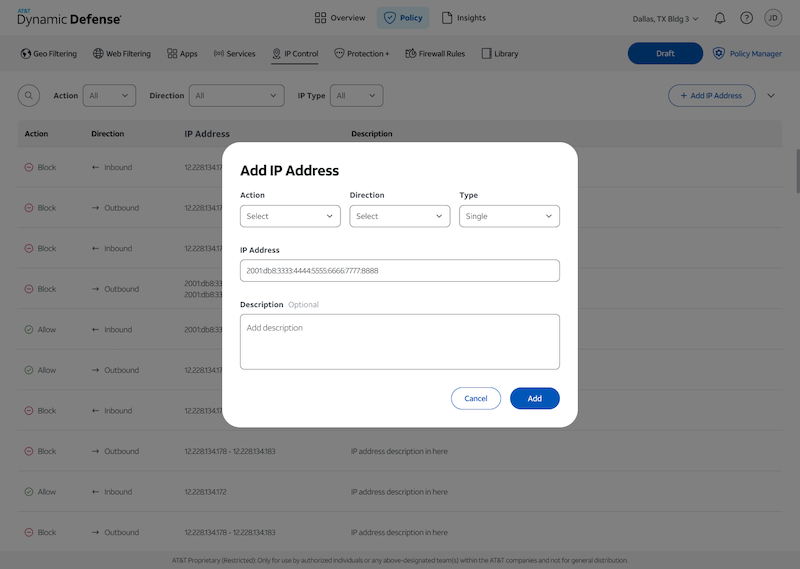800x569 pixels.
Task: Open the Services section
Action: click(234, 54)
